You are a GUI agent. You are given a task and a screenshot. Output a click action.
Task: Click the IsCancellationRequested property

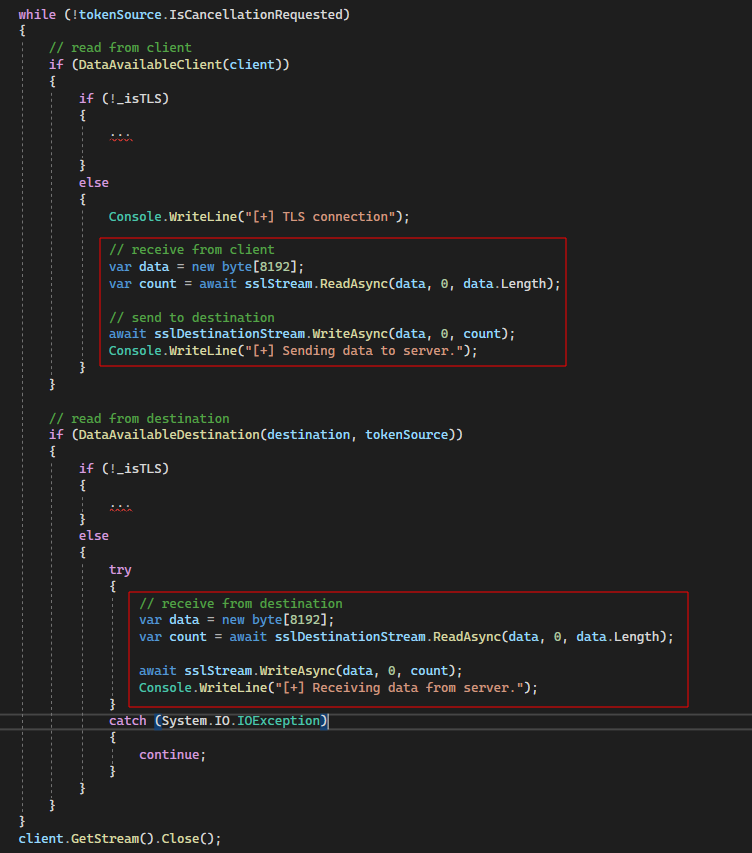[x=271, y=14]
